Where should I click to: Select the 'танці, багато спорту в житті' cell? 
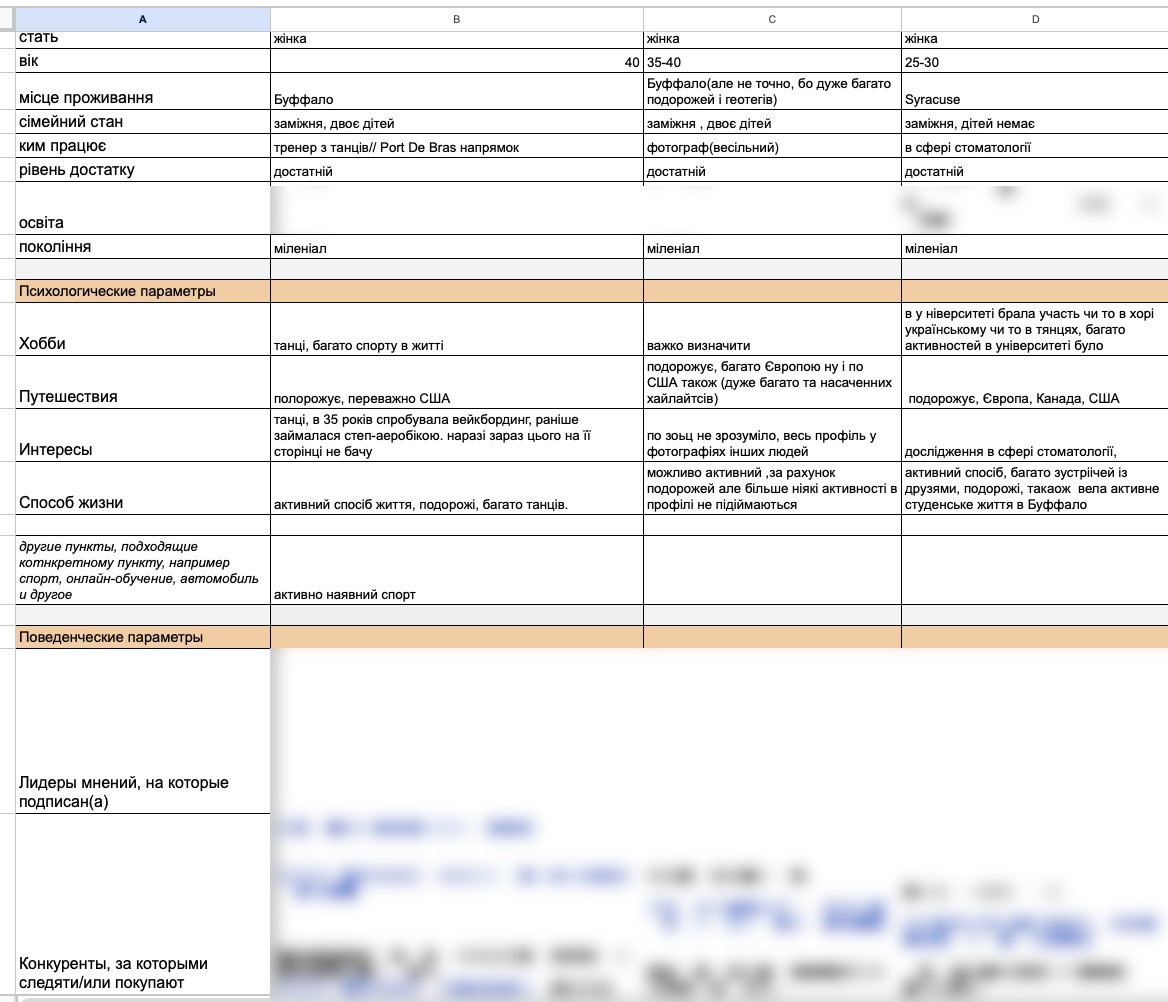[457, 329]
